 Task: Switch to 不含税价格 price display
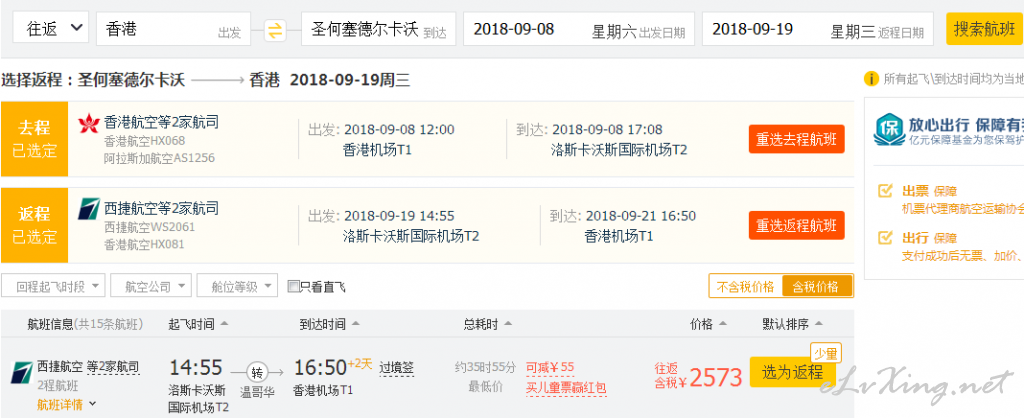pyautogui.click(x=745, y=286)
